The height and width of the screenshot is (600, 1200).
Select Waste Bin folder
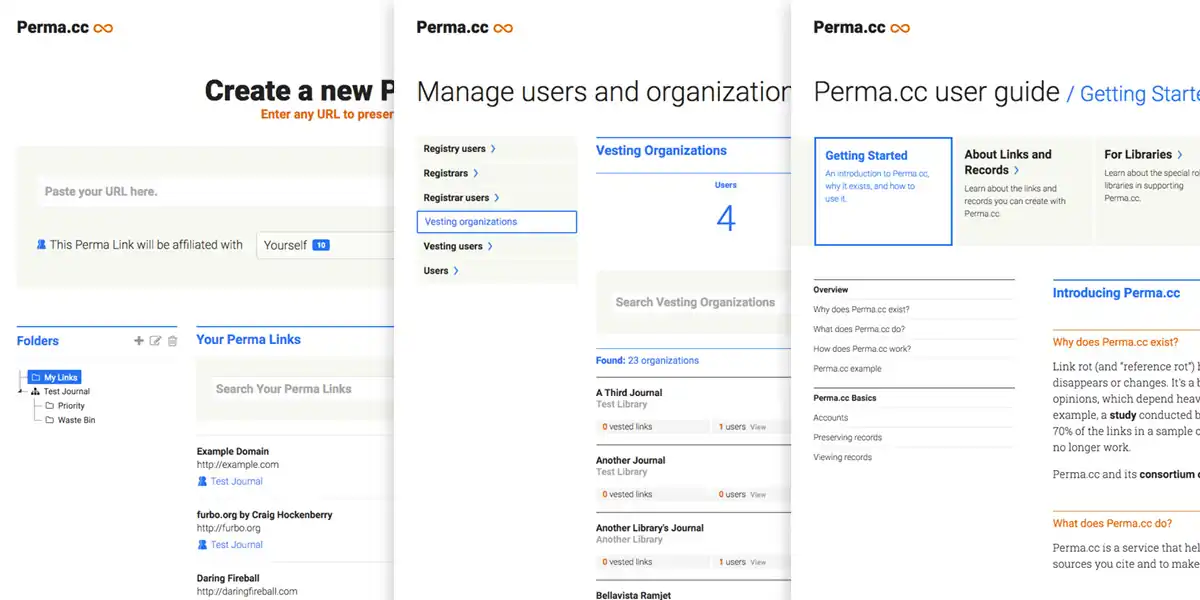click(76, 420)
